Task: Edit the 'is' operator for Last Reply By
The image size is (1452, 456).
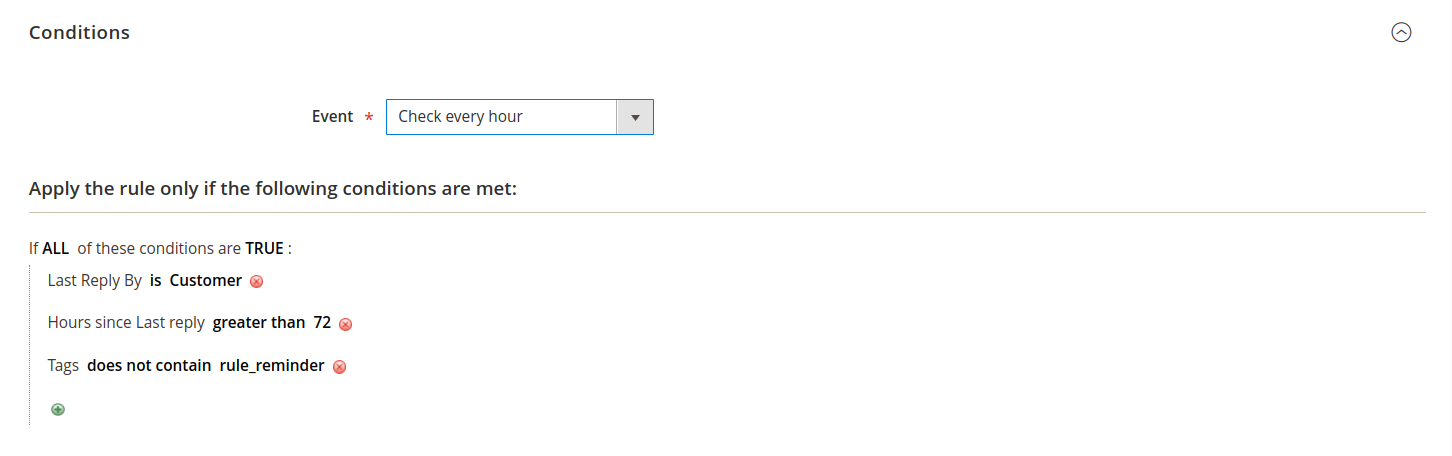Action: tap(155, 281)
